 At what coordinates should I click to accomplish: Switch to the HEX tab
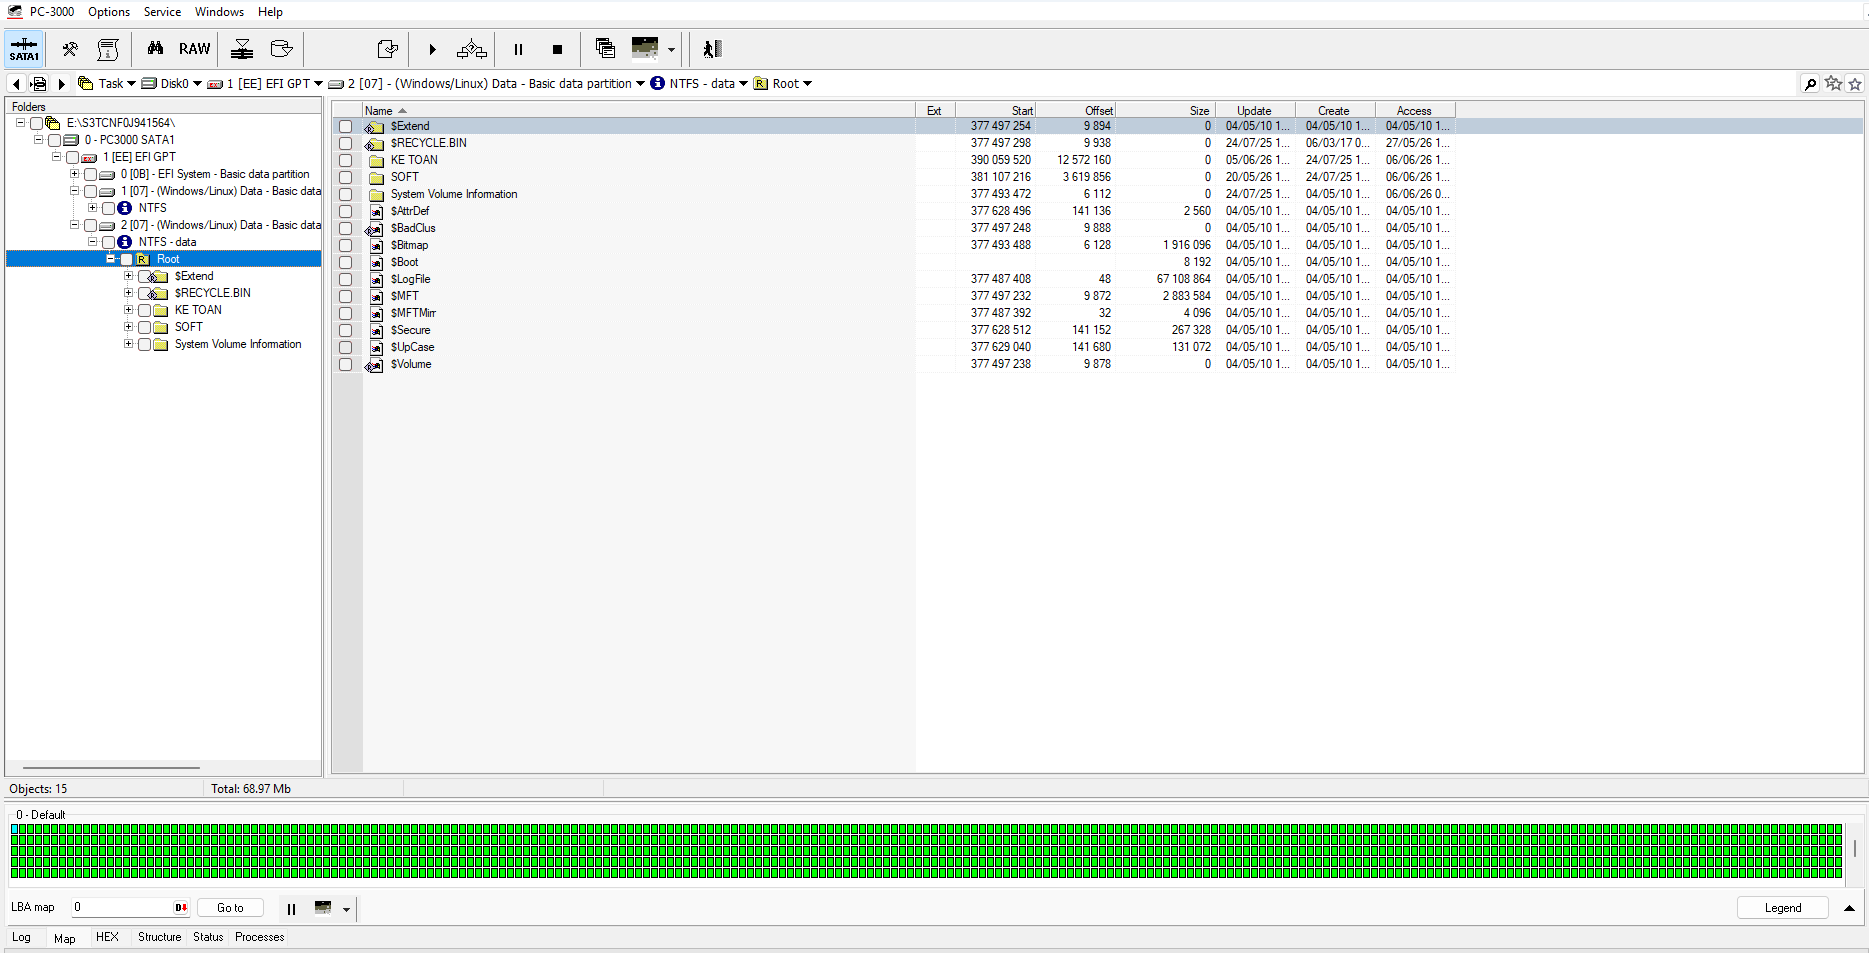point(107,937)
